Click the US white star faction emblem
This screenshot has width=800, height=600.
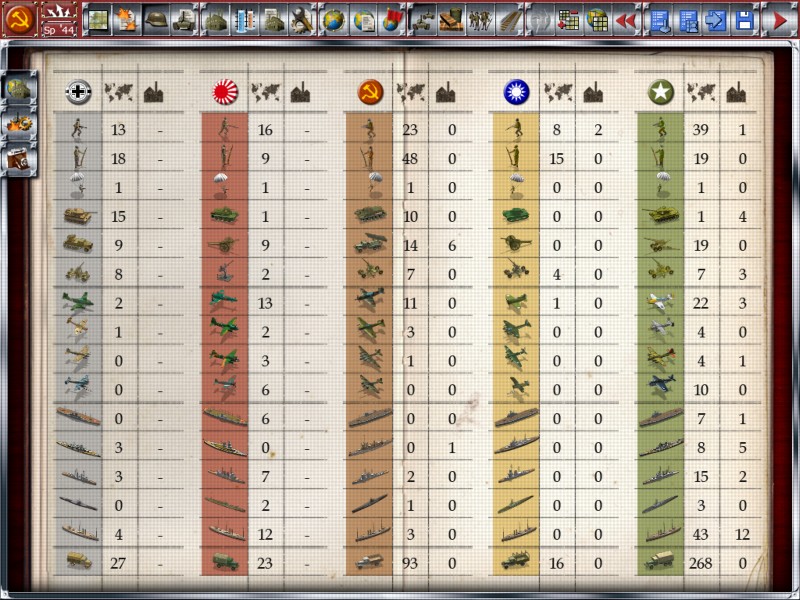661,92
